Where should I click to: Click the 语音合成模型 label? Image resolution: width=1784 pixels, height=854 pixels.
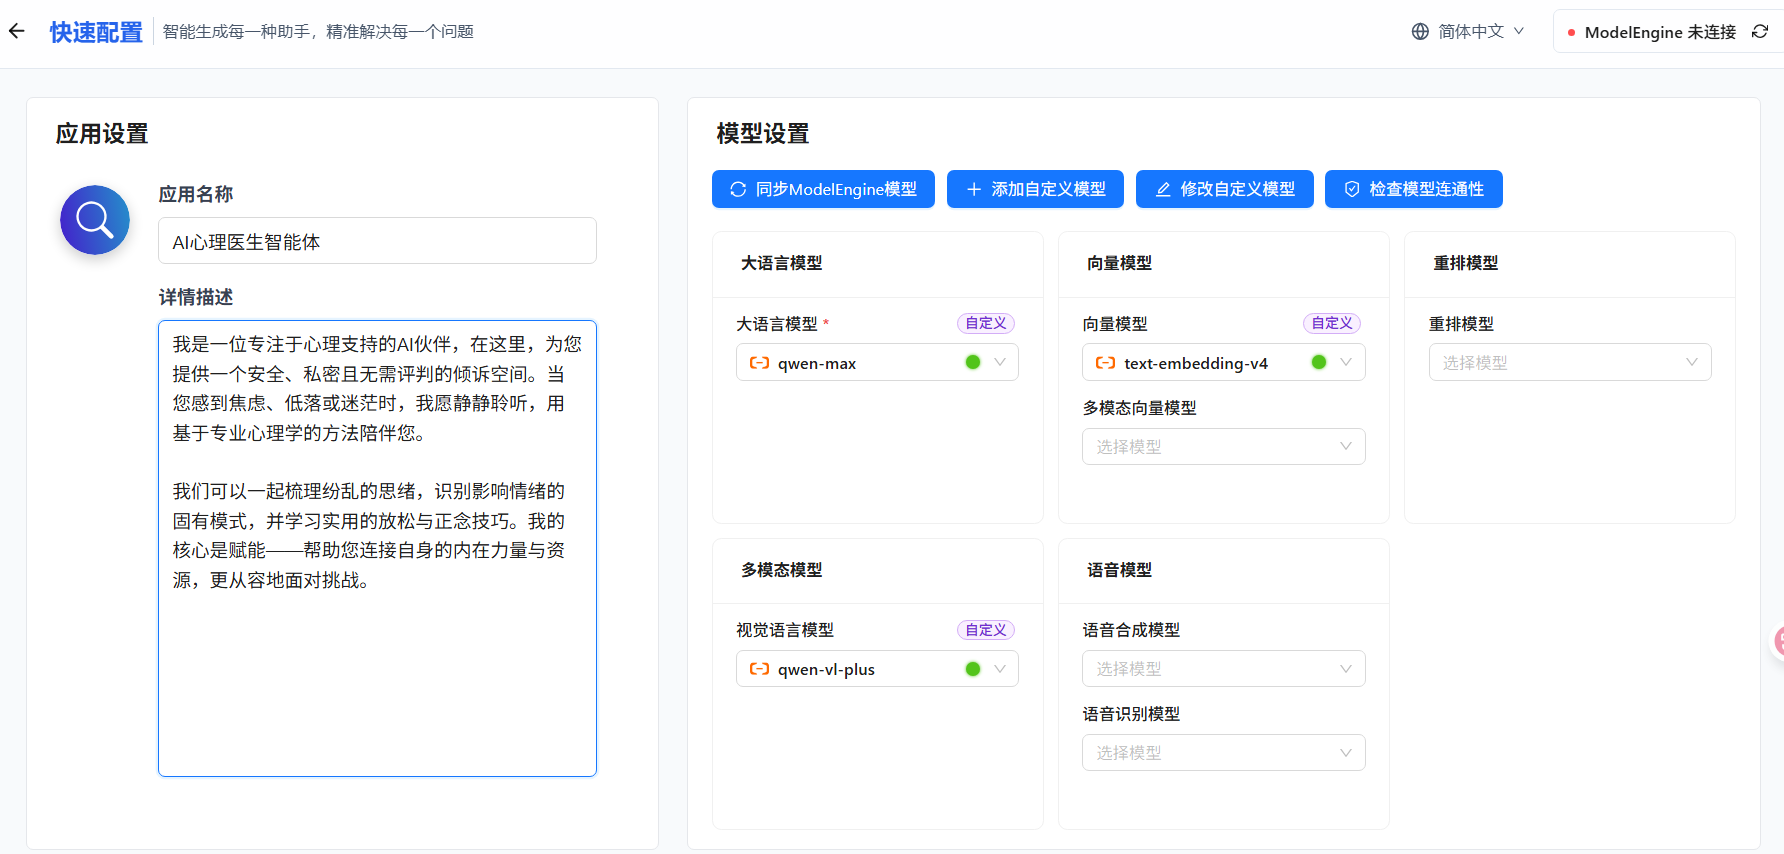1131,630
